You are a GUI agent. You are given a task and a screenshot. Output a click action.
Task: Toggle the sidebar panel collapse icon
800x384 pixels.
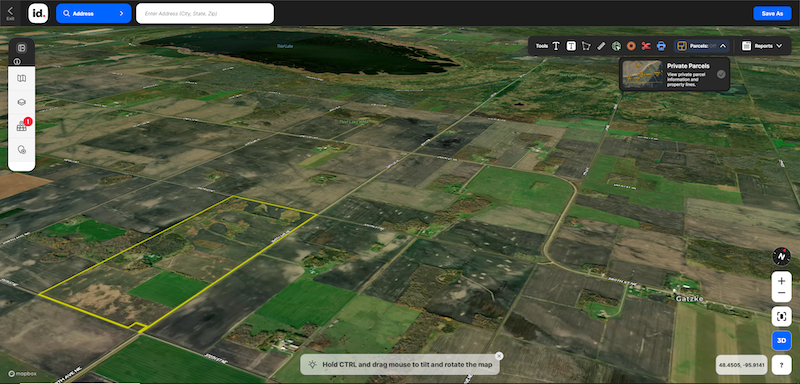[x=21, y=48]
